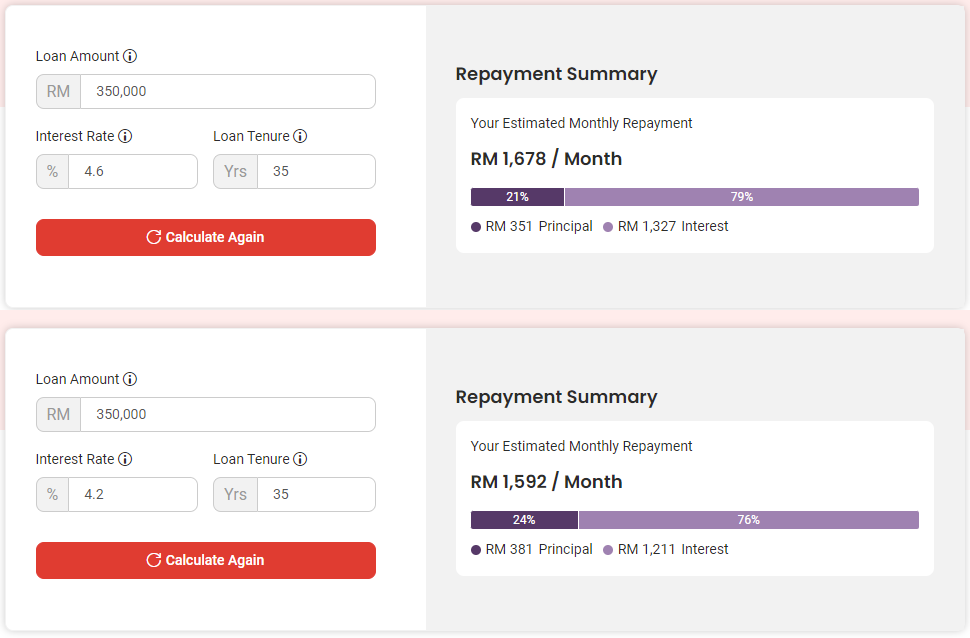This screenshot has height=638, width=970.
Task: Focus the Loan Tenure field next to the 4.2 rate
Action: (x=315, y=494)
